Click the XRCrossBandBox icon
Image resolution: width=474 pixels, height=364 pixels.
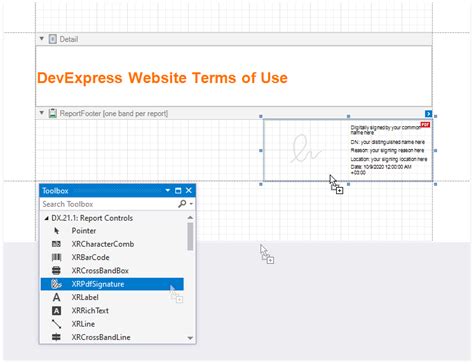(x=56, y=270)
